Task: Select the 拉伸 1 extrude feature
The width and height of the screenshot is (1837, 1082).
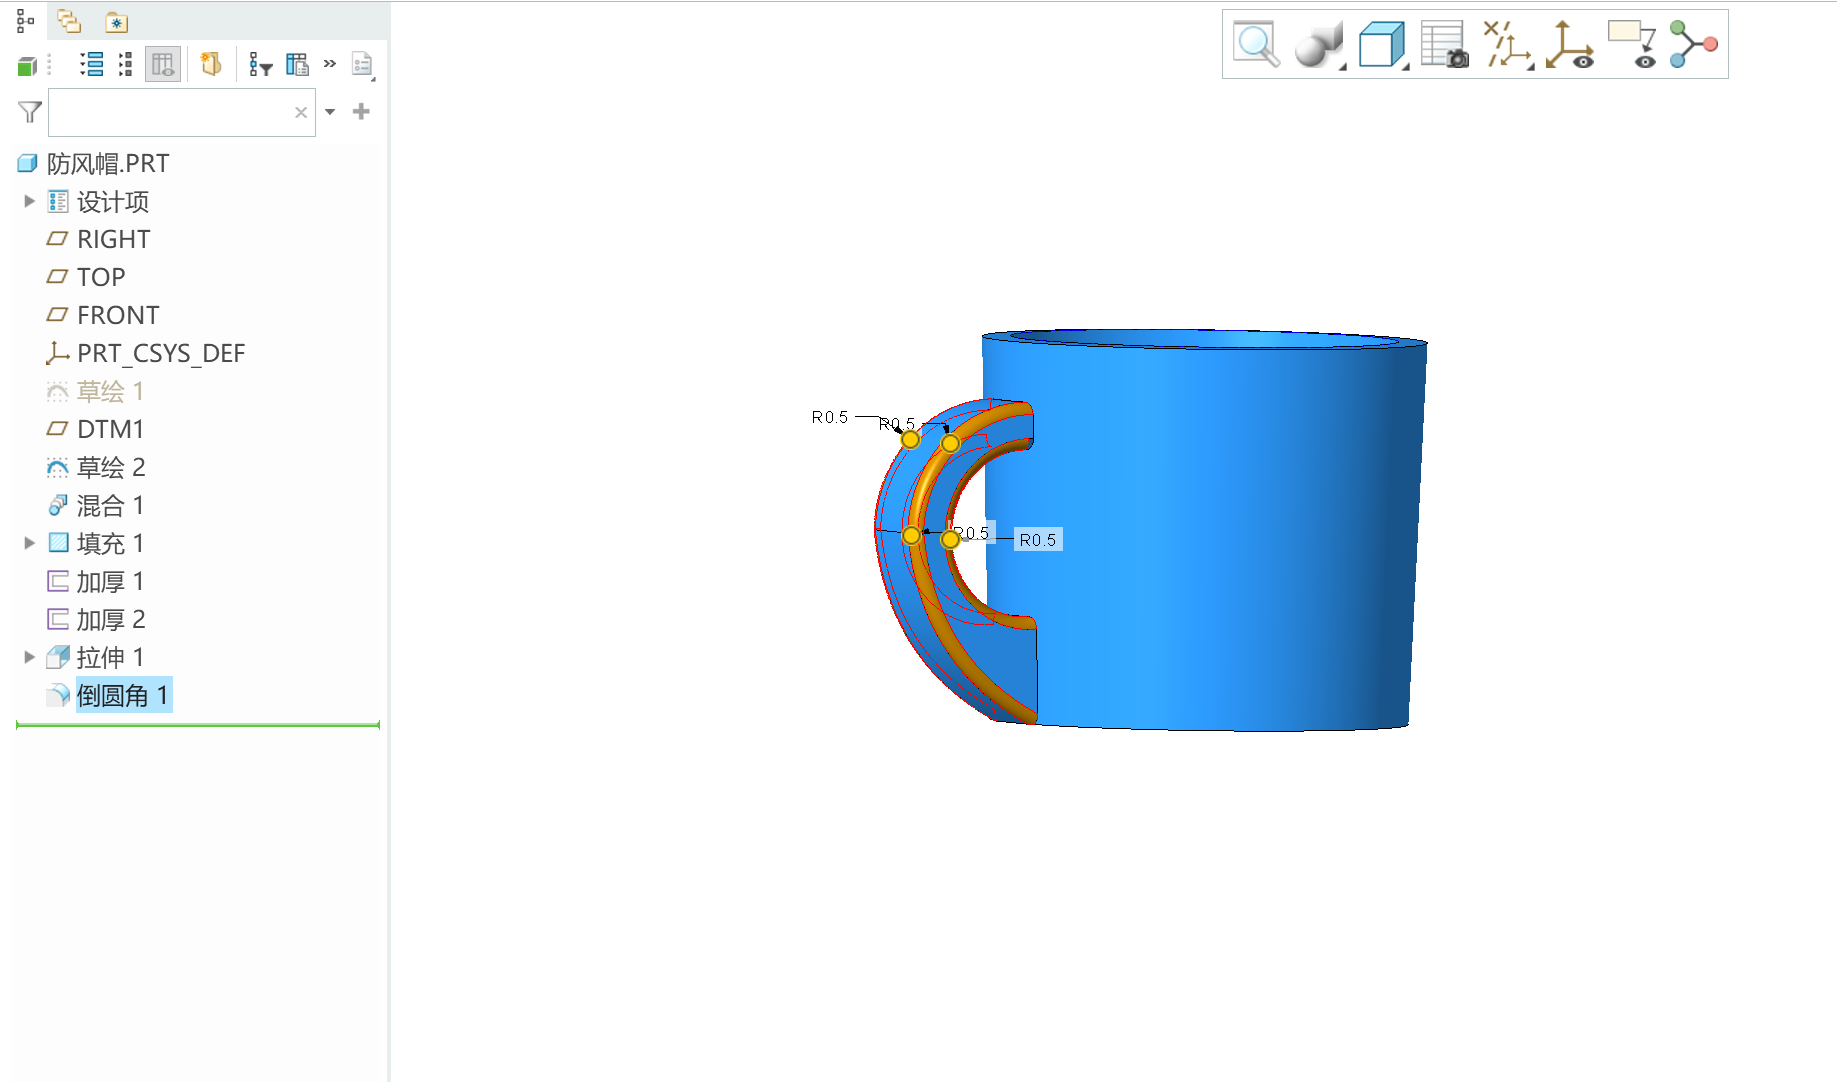Action: [x=110, y=657]
